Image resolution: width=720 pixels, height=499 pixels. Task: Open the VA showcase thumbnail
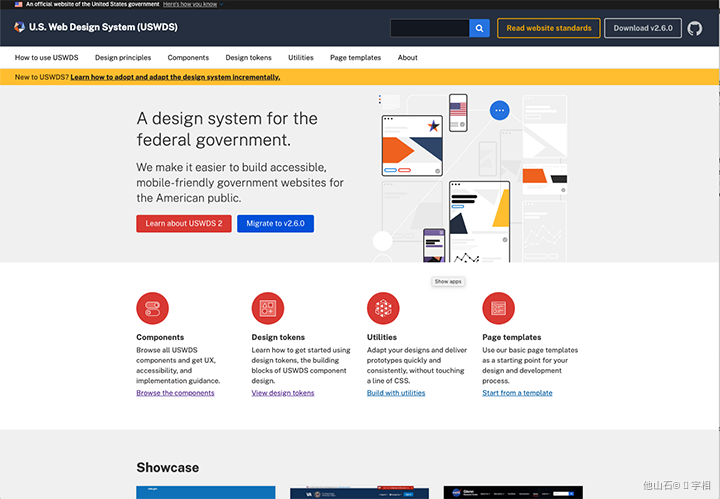(x=360, y=492)
